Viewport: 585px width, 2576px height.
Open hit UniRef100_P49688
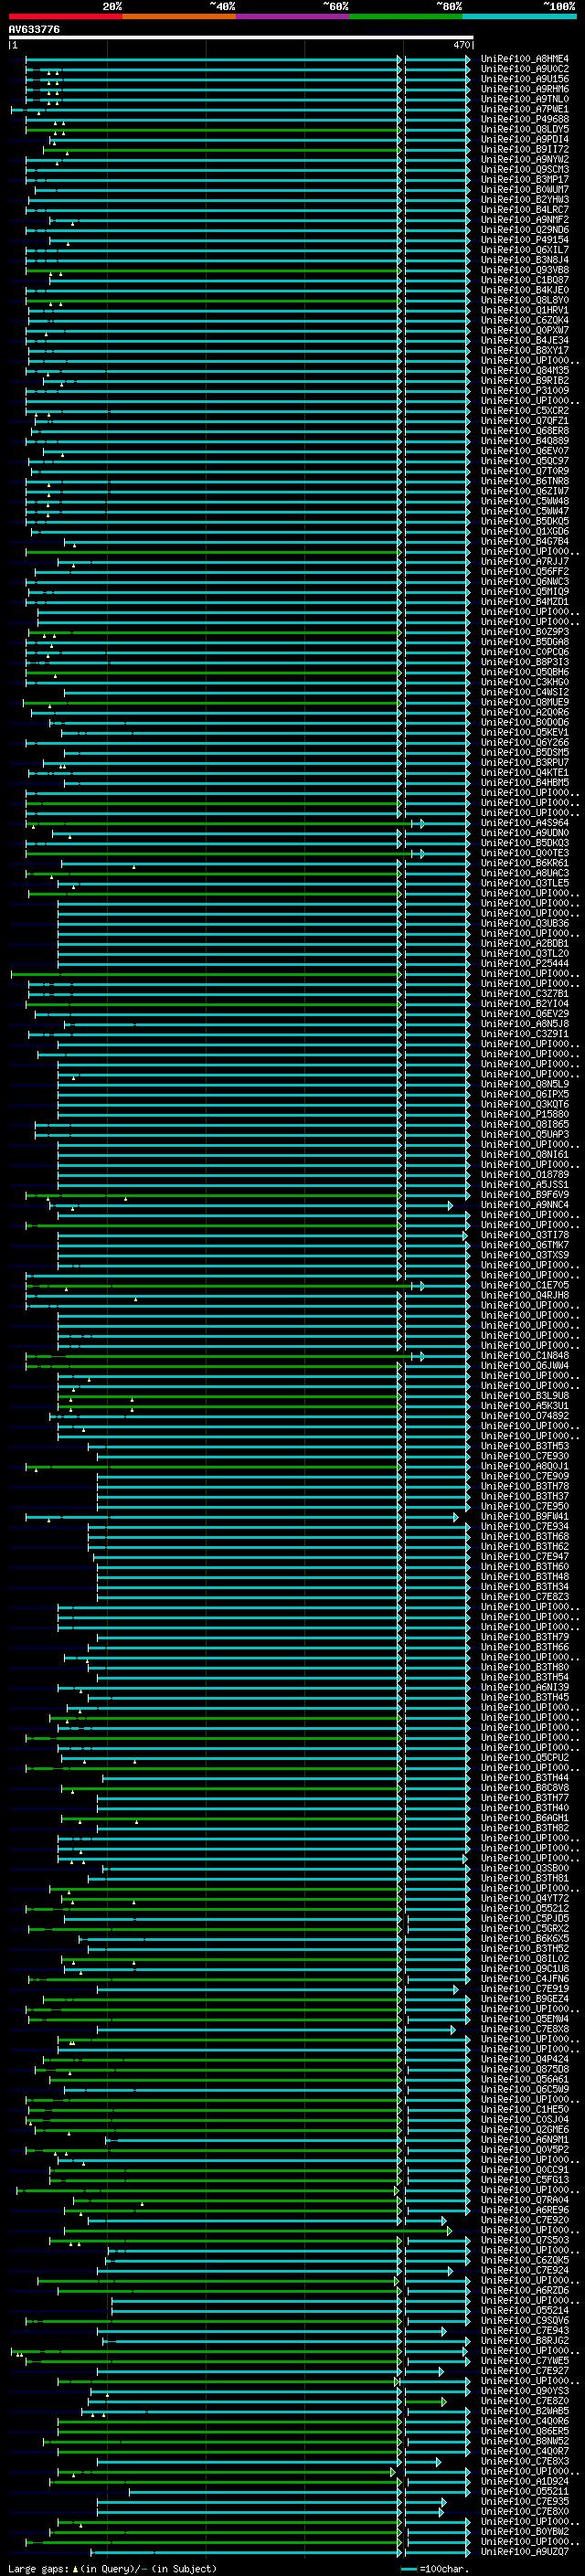click(525, 119)
